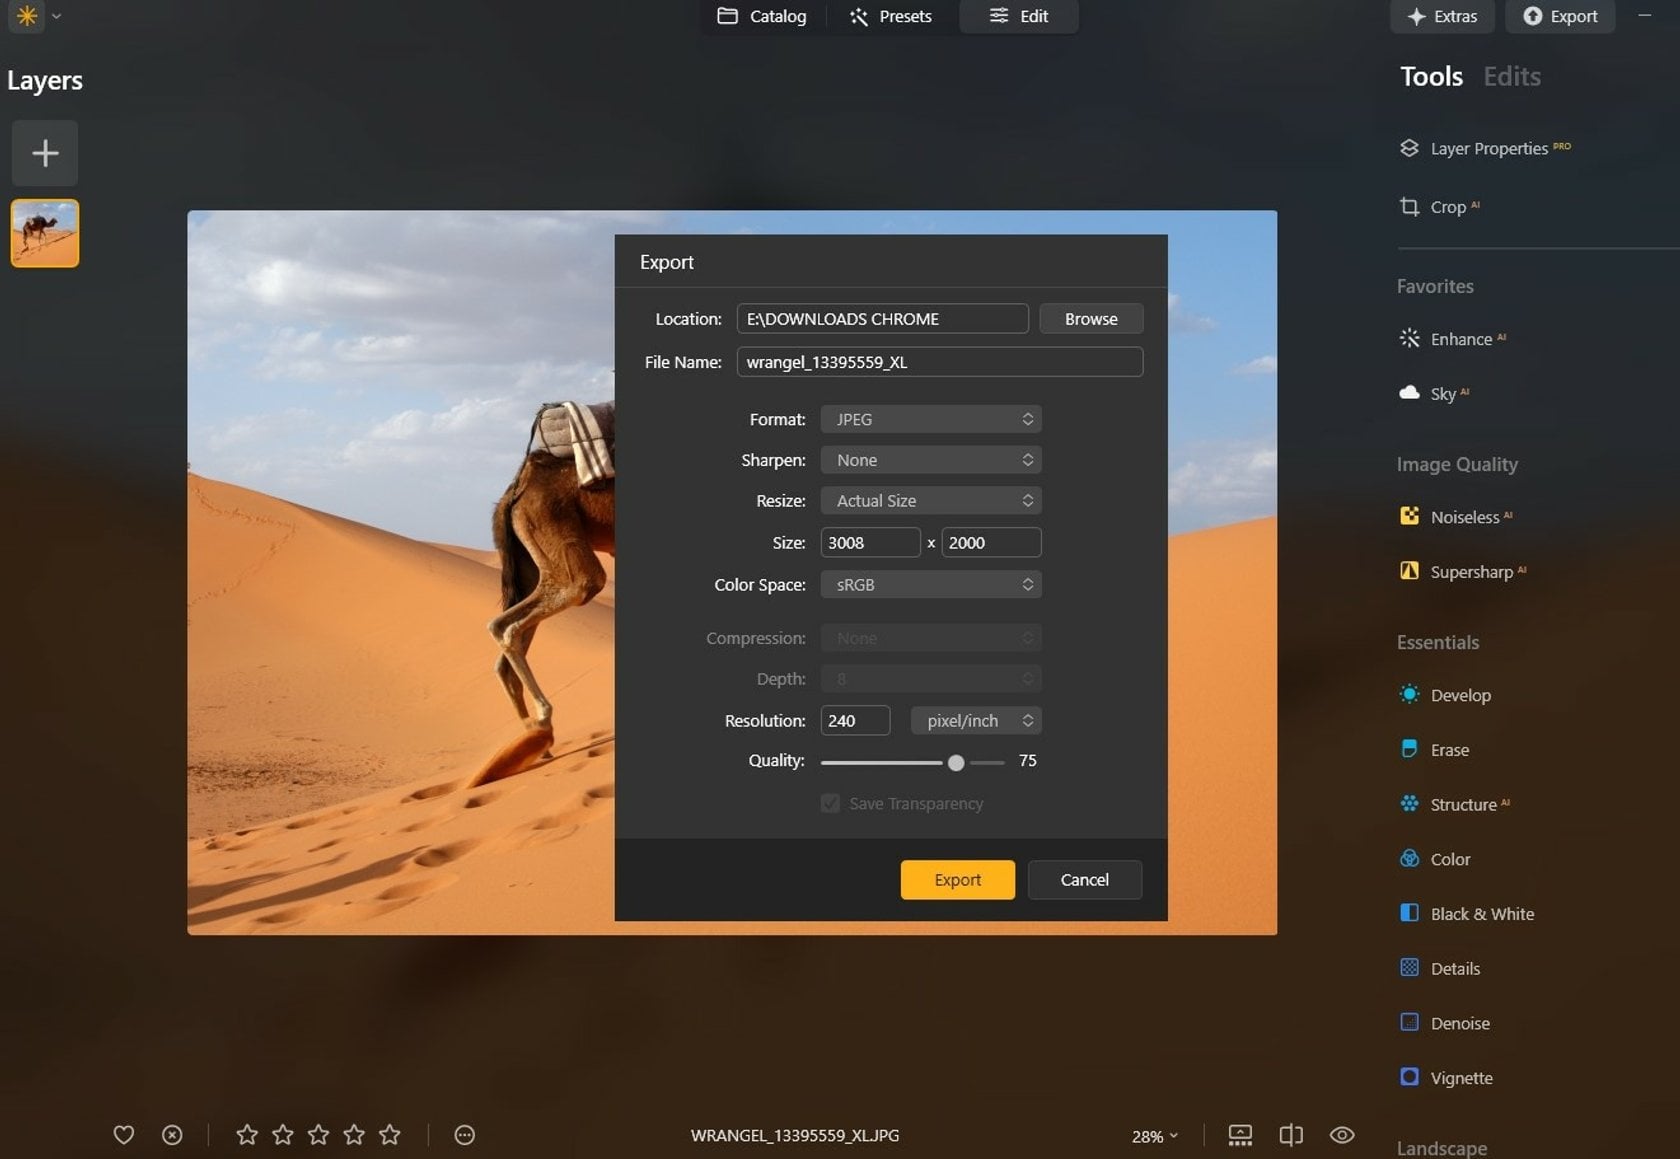Click the heart favorite icon
Viewport: 1680px width, 1159px height.
coord(123,1135)
